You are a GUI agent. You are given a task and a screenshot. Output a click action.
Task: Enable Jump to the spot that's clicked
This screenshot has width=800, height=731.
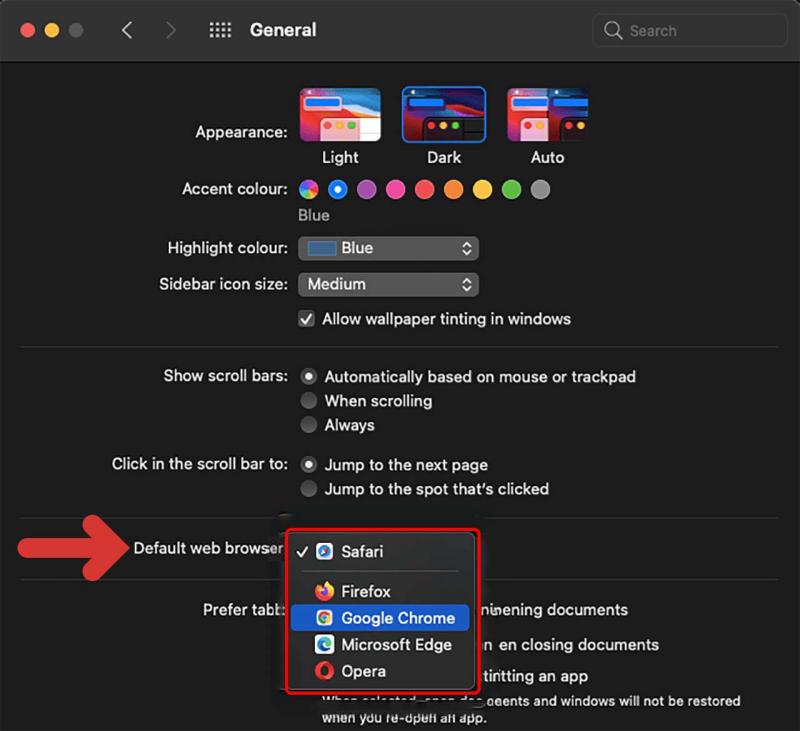coord(309,489)
